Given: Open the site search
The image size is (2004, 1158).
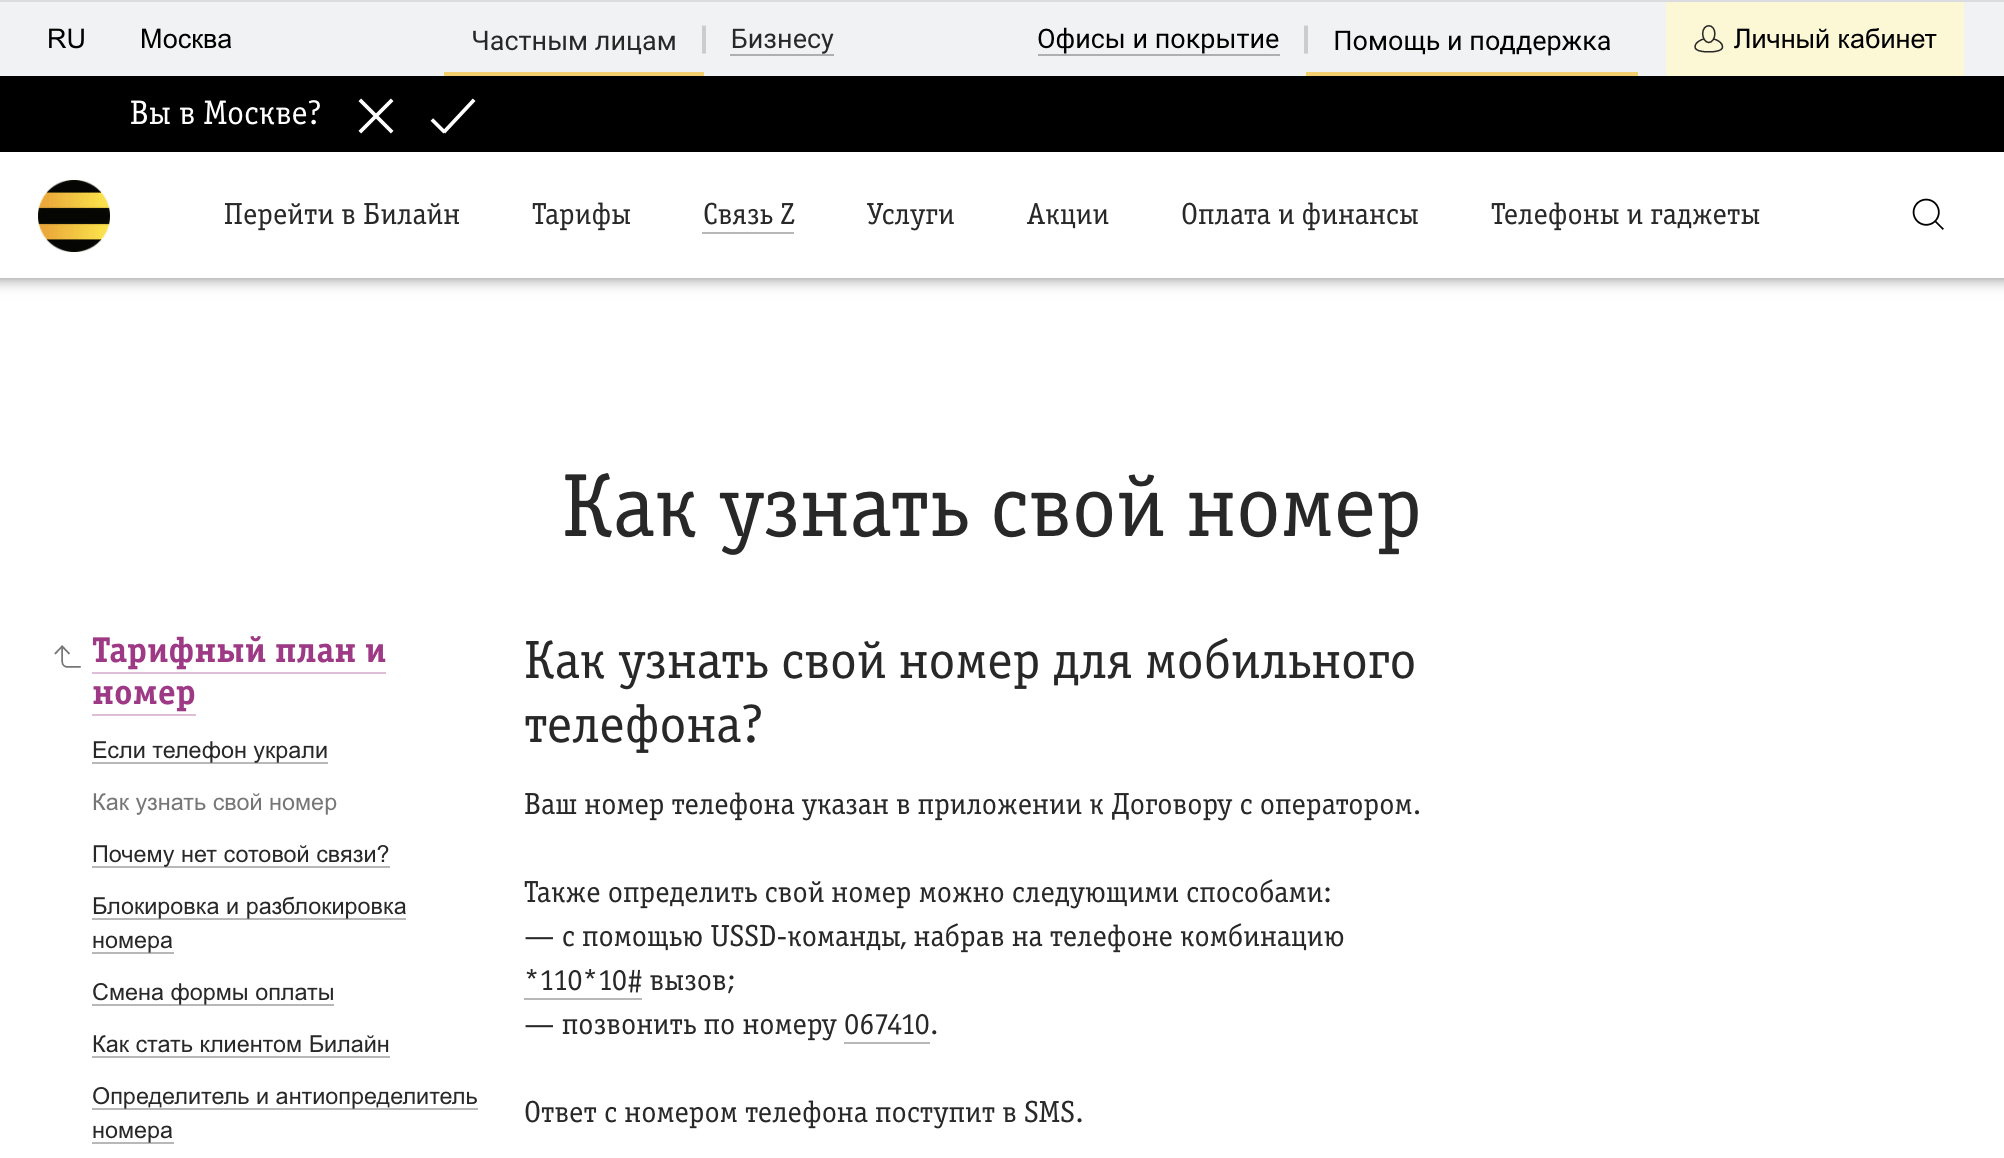Looking at the screenshot, I should pyautogui.click(x=1928, y=215).
